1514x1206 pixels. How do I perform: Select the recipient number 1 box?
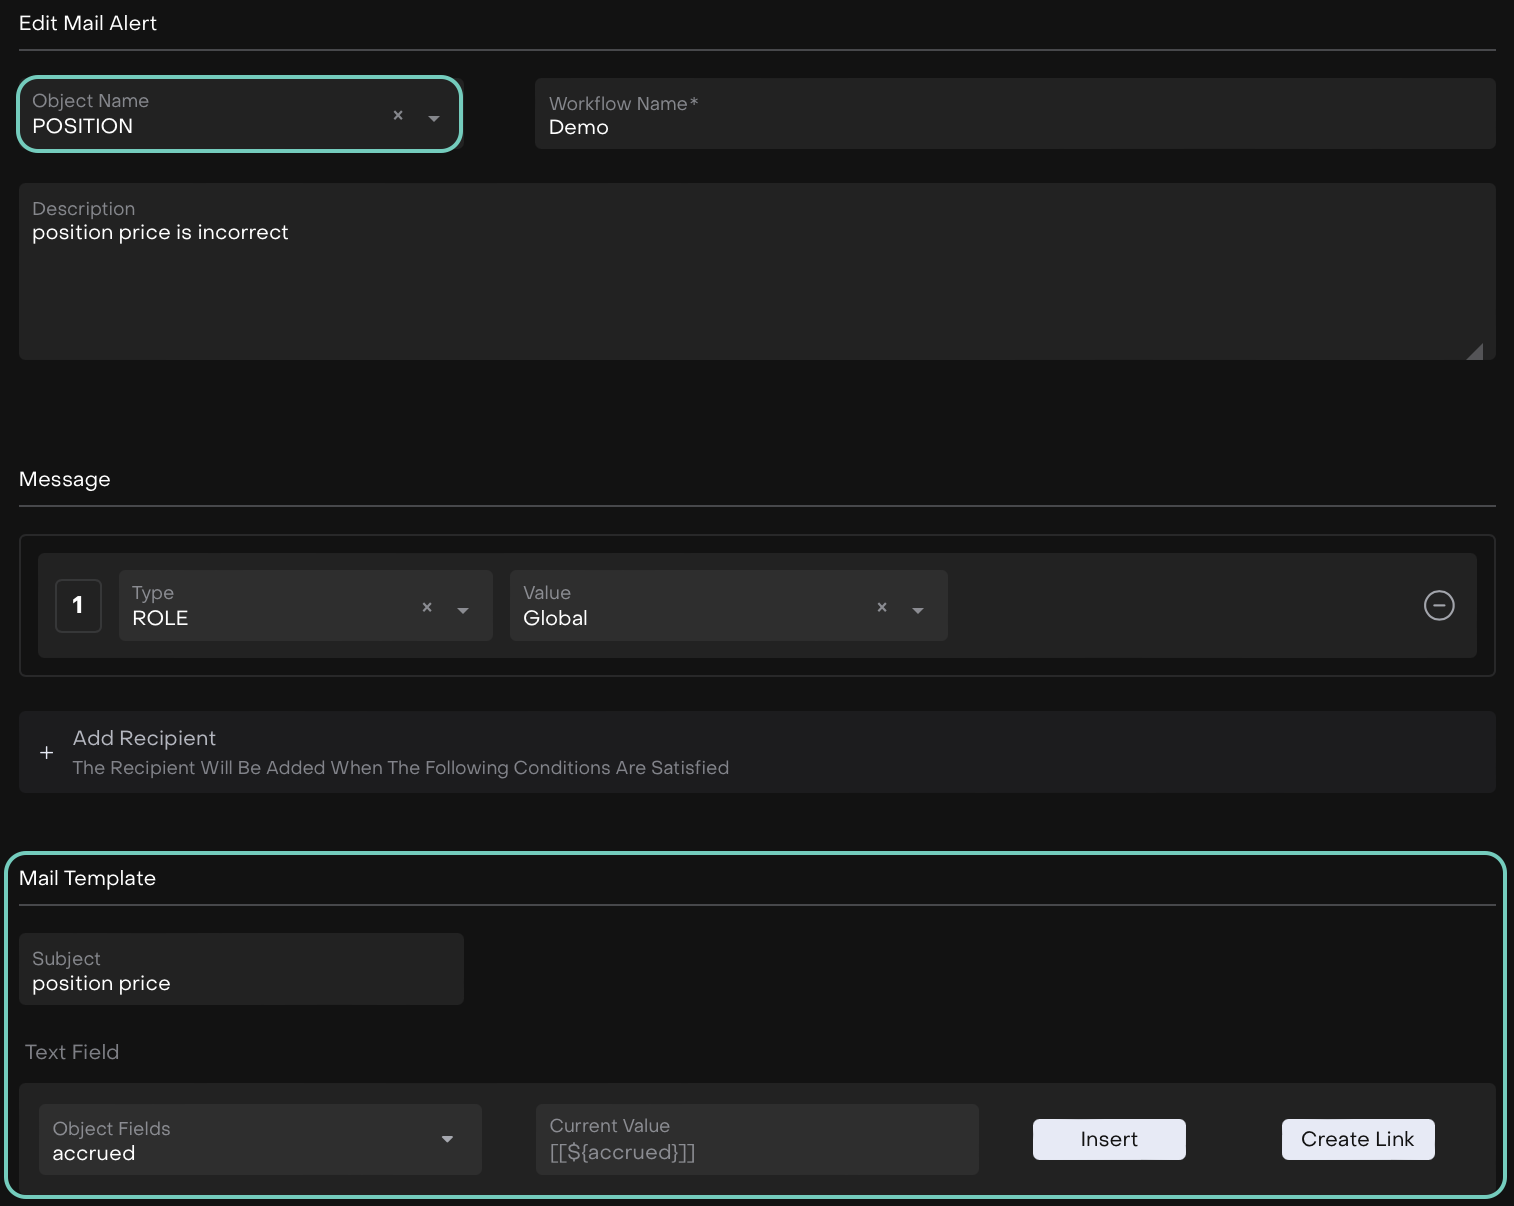click(78, 606)
